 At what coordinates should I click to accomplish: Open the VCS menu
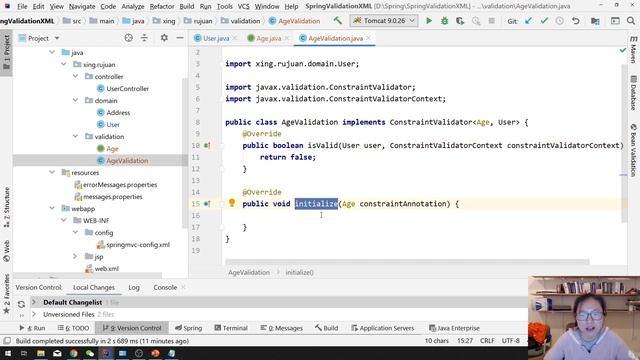(244, 7)
